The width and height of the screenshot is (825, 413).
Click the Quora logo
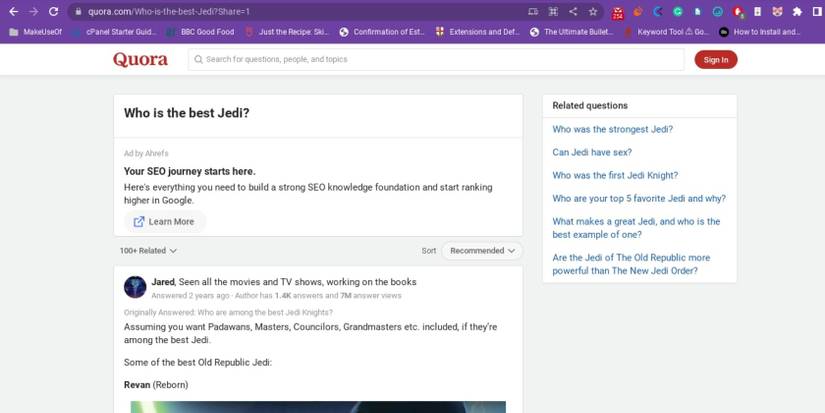[140, 59]
